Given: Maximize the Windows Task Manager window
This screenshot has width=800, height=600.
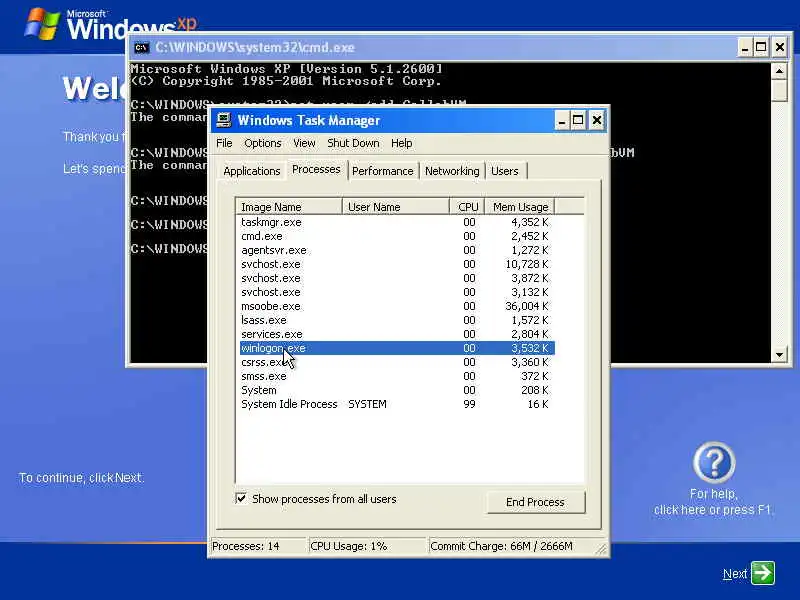Looking at the screenshot, I should coord(578,121).
